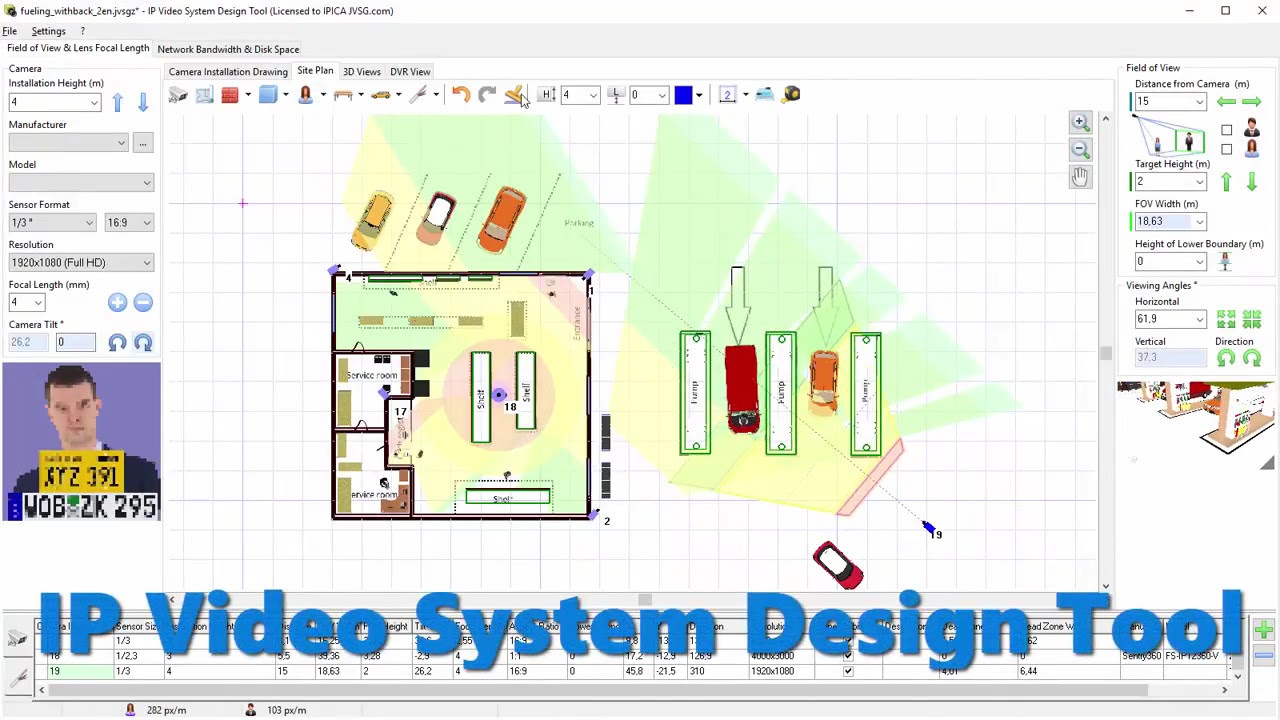
Task: Open the Focal Length dropdown
Action: (38, 302)
